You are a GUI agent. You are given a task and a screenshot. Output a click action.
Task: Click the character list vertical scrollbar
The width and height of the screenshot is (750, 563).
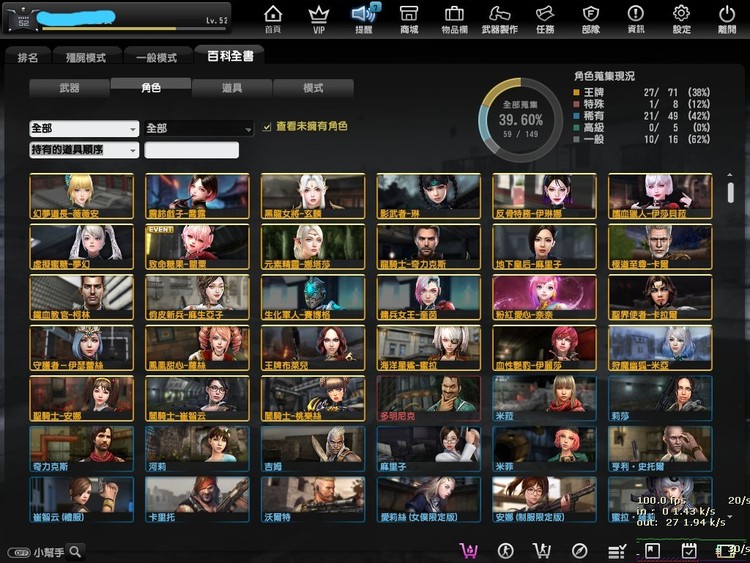(x=730, y=191)
